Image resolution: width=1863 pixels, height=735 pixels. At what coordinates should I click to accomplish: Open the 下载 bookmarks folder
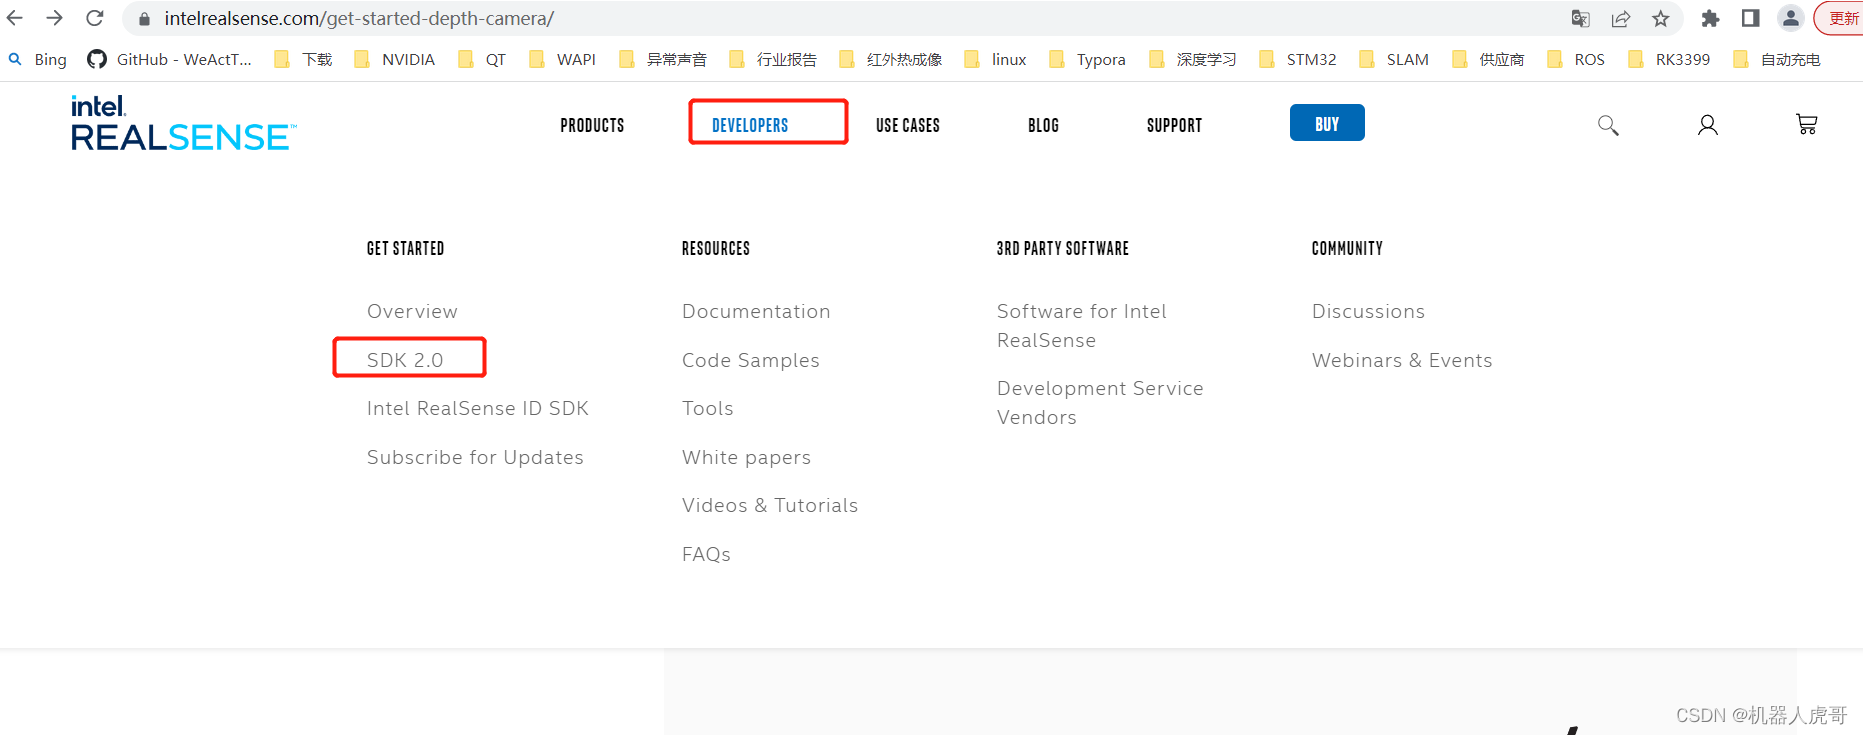[x=304, y=59]
